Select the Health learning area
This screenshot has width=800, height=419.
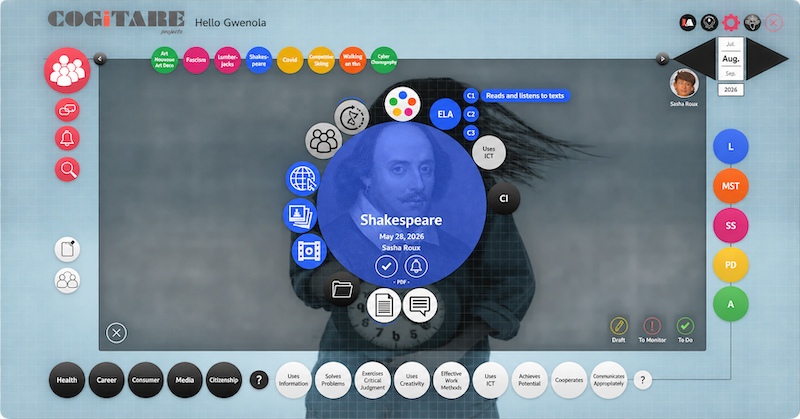point(67,380)
